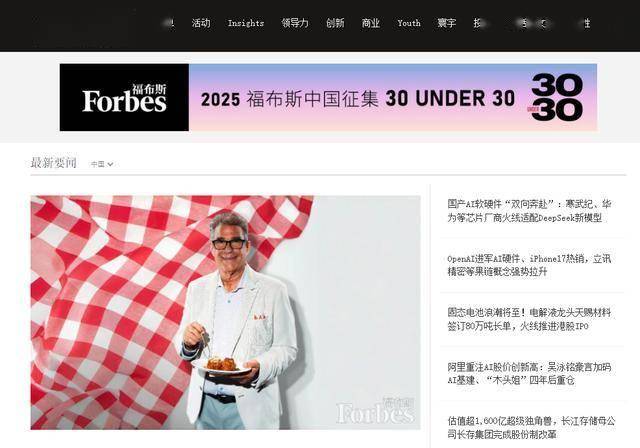
Task: Expand the 中国 region dropdown
Action: (102, 164)
